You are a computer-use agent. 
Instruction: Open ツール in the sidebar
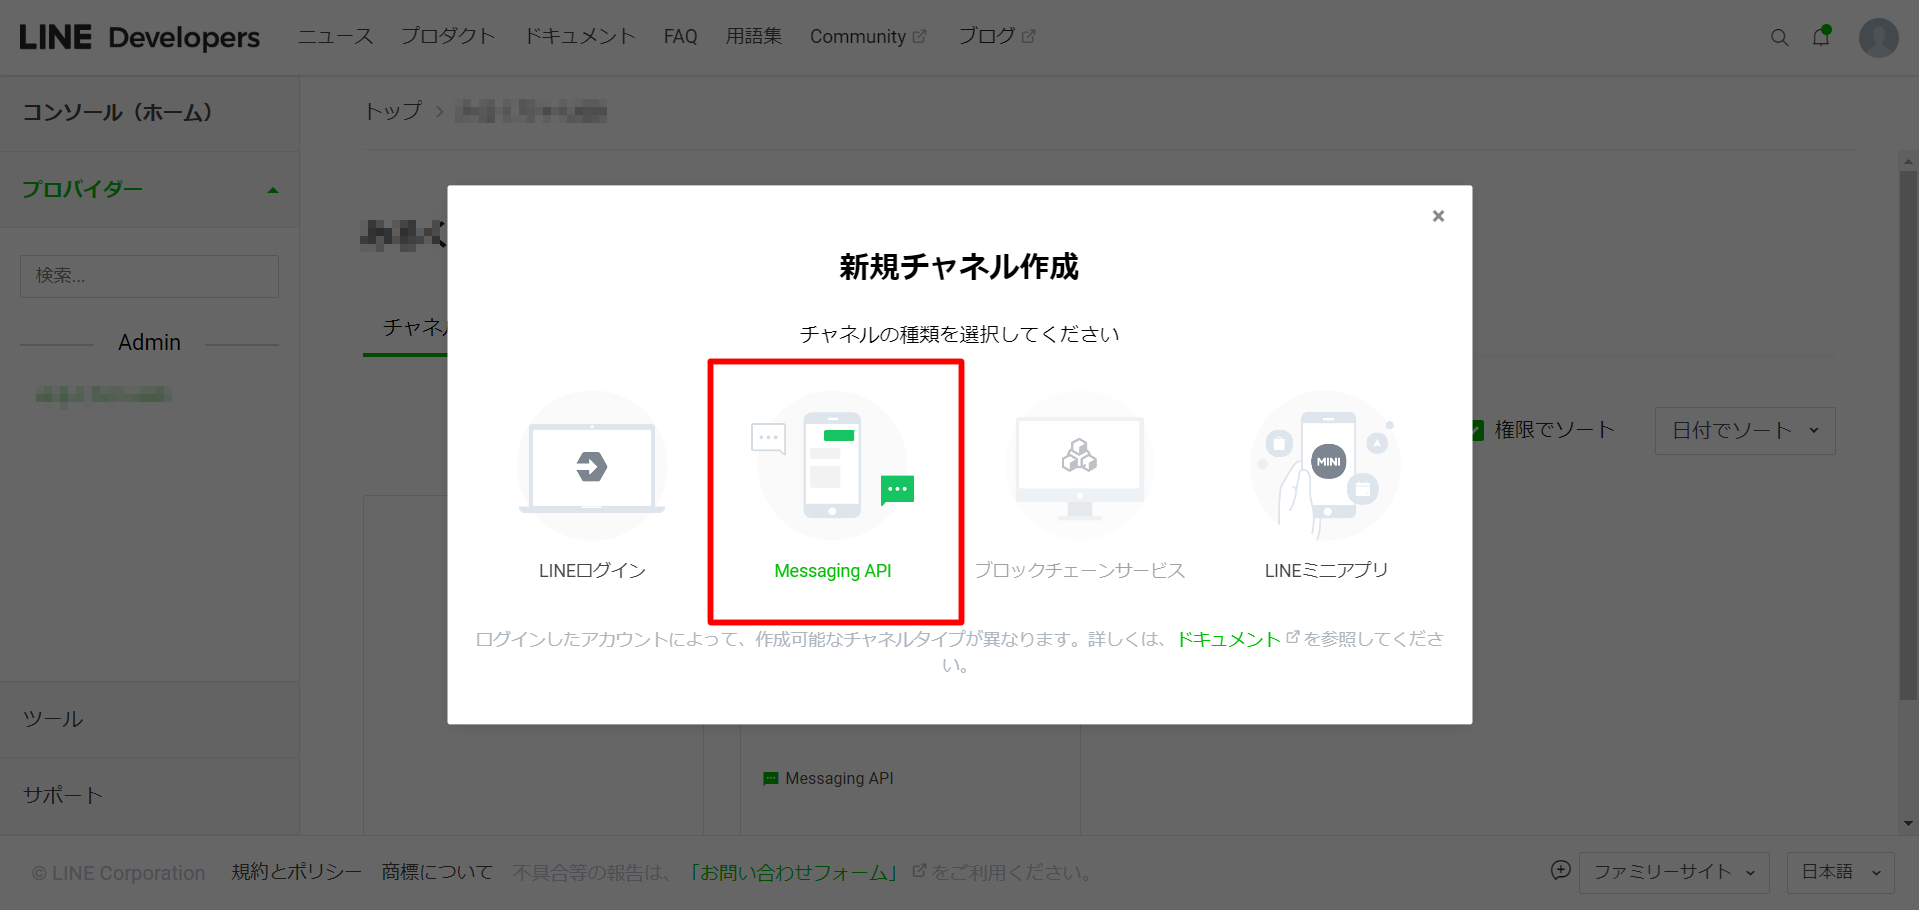pos(53,719)
